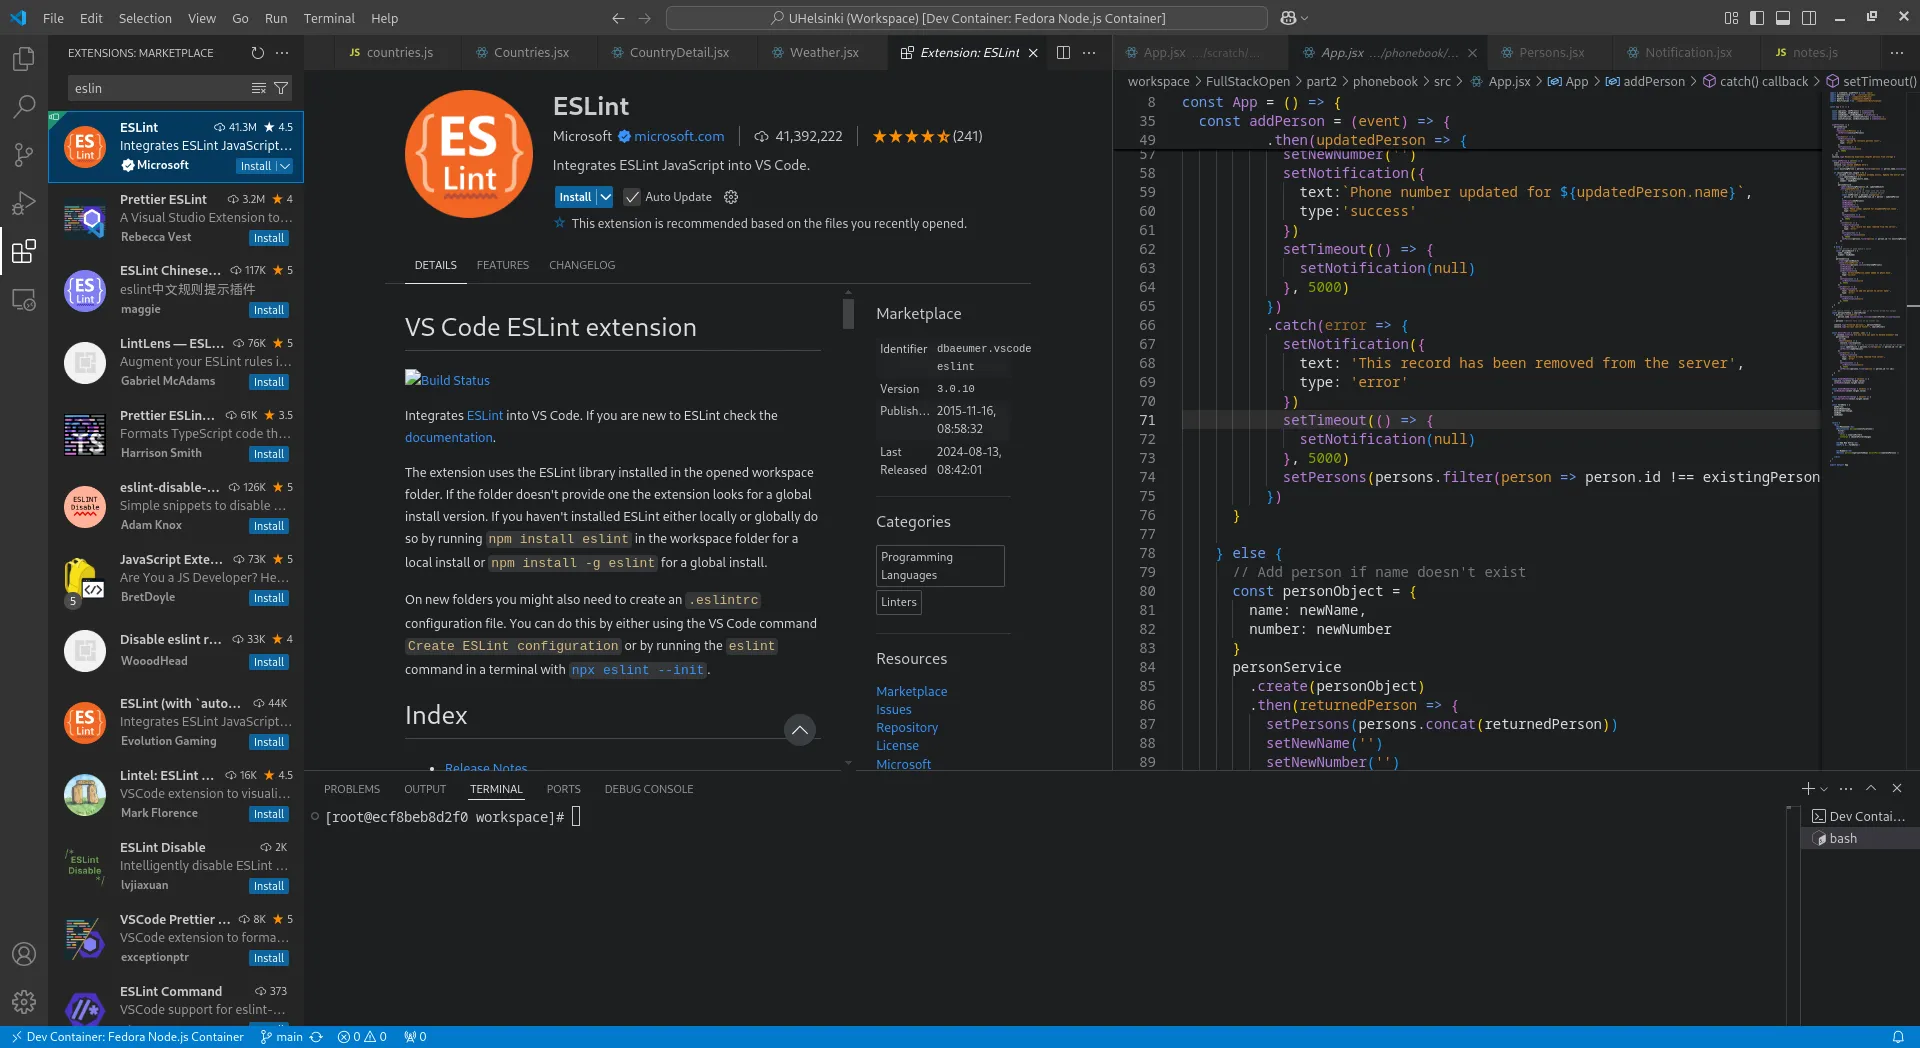Toggle primary side bar visibility
This screenshot has width=1920, height=1048.
(x=1757, y=18)
